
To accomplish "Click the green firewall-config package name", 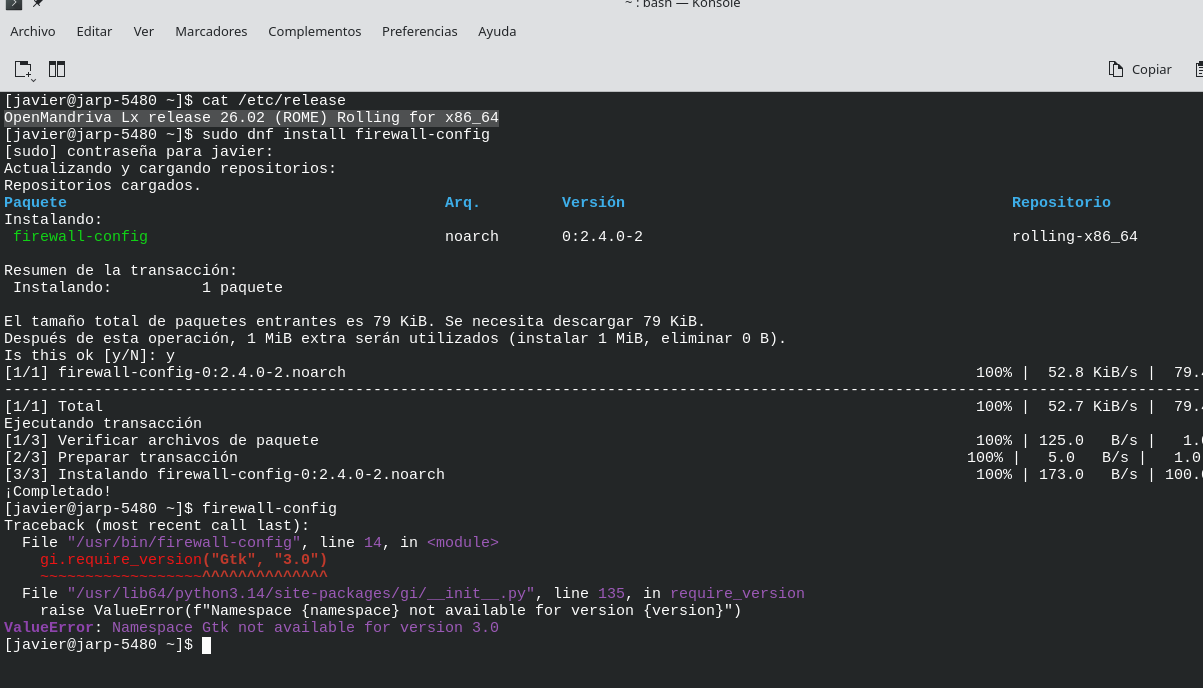I will (80, 237).
